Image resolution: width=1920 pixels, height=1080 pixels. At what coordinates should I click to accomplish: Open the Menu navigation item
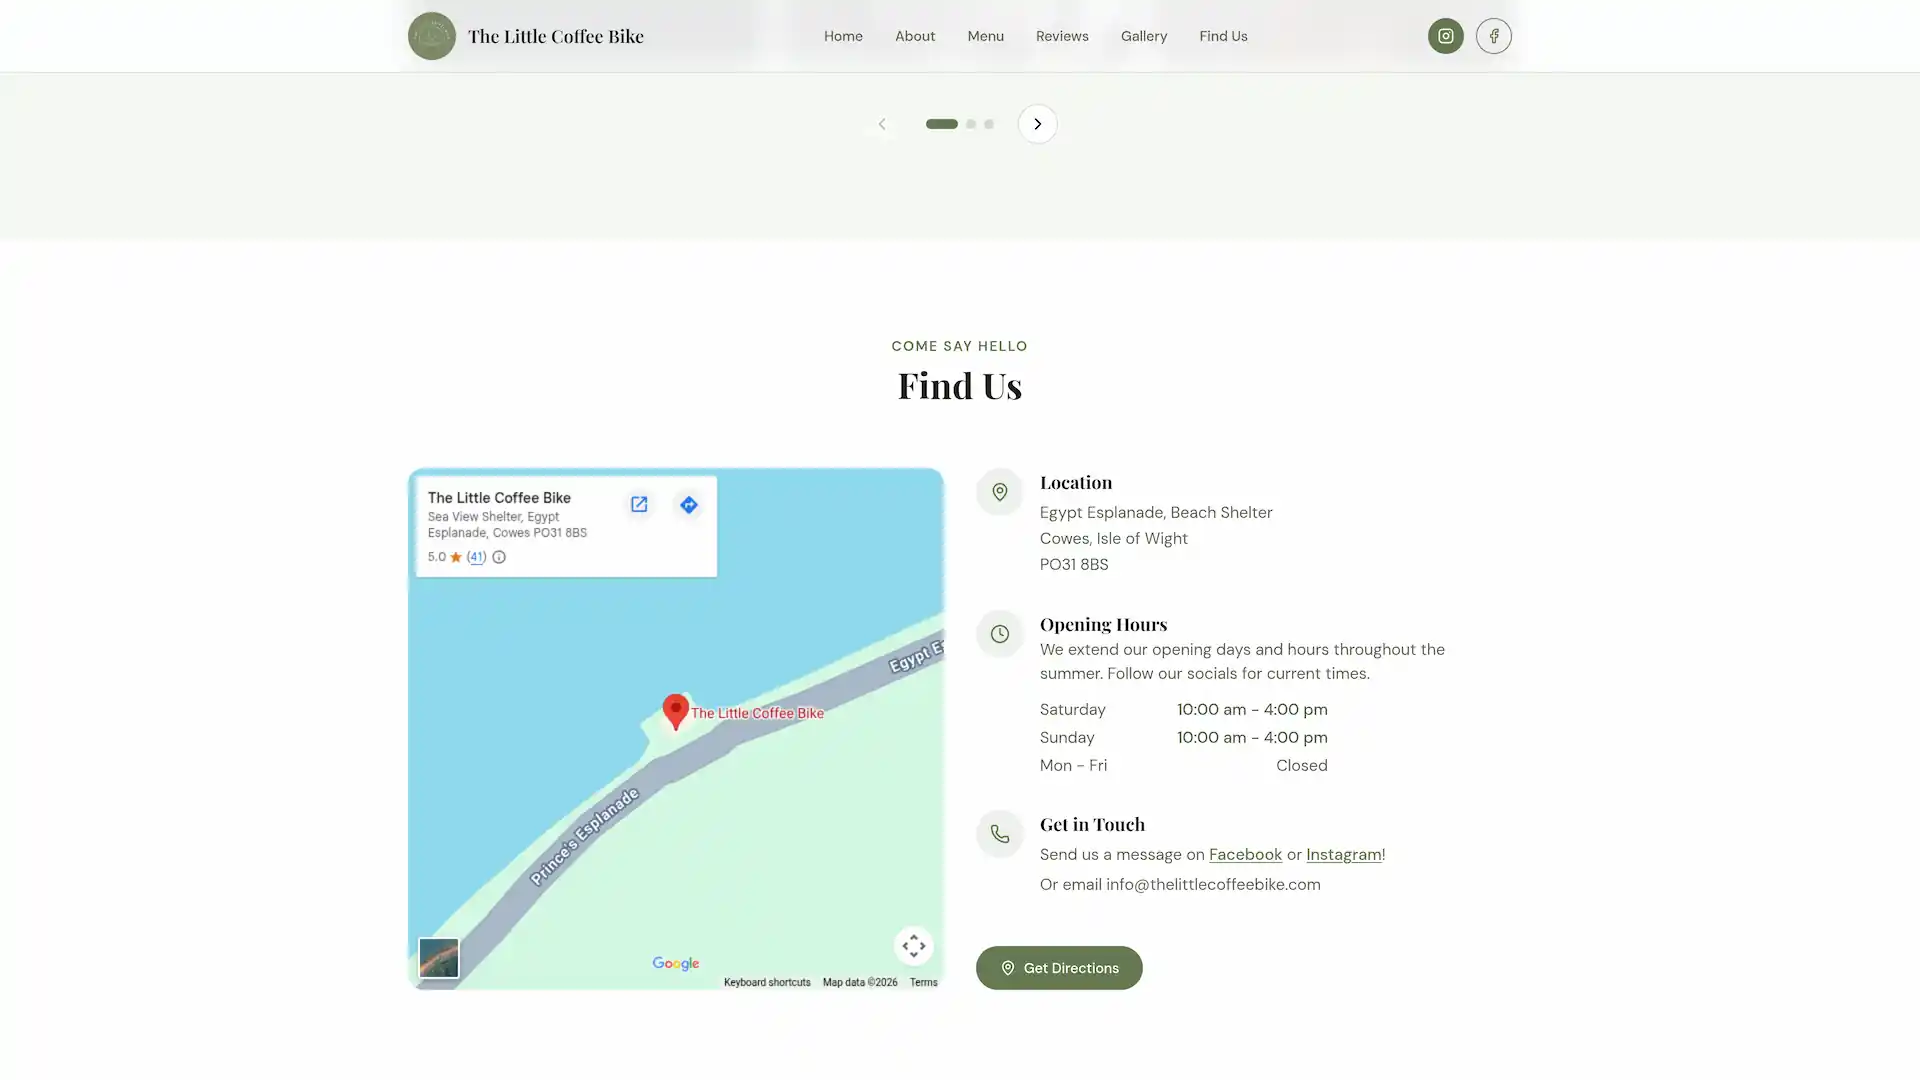985,36
